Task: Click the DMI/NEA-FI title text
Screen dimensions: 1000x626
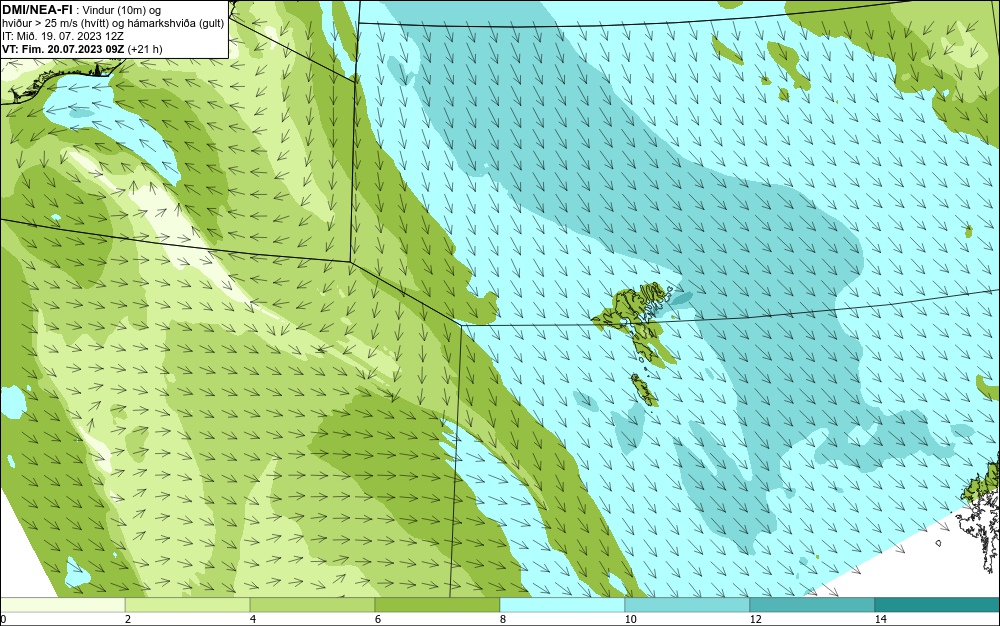Action: (37, 10)
